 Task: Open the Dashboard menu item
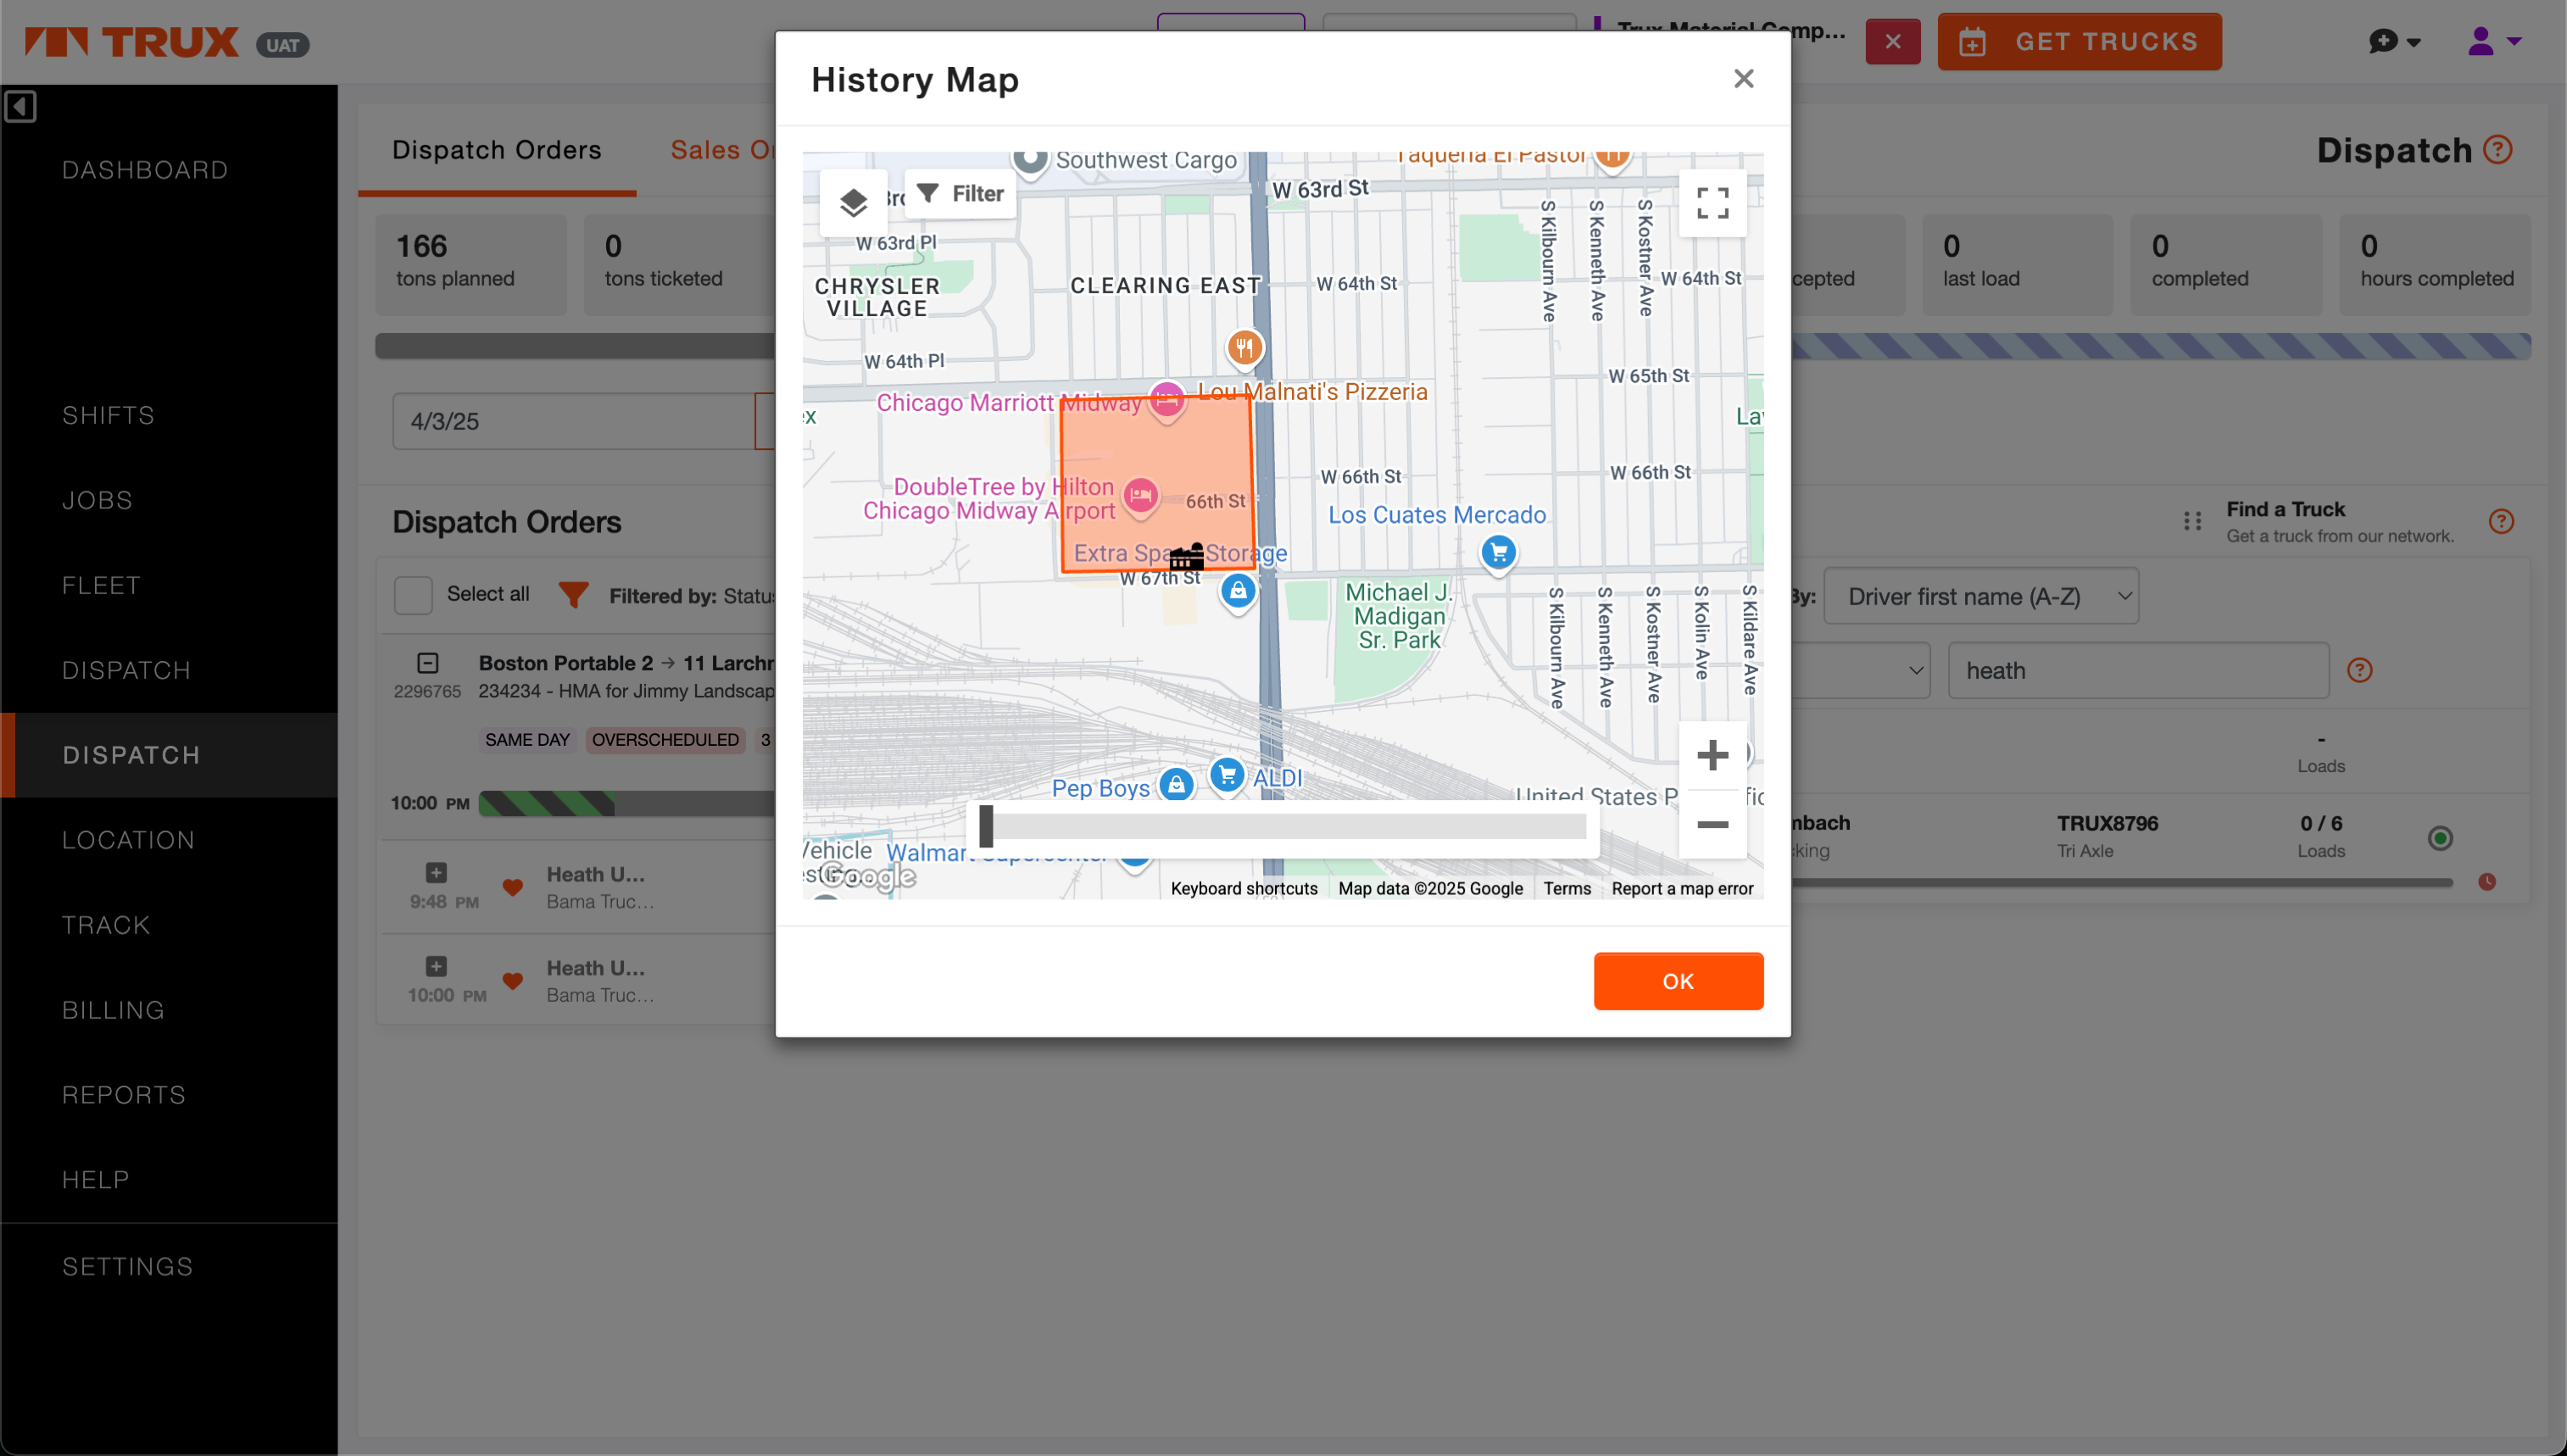(x=145, y=170)
